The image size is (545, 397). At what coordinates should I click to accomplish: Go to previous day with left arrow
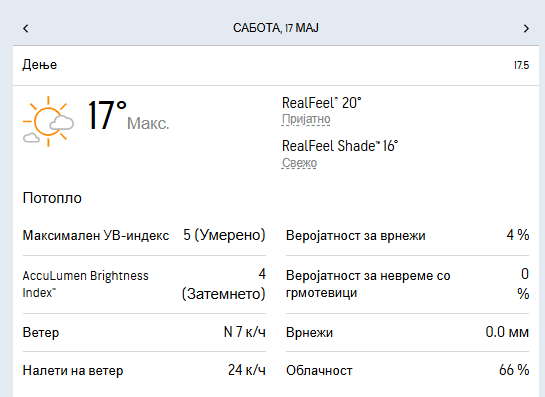[x=26, y=28]
